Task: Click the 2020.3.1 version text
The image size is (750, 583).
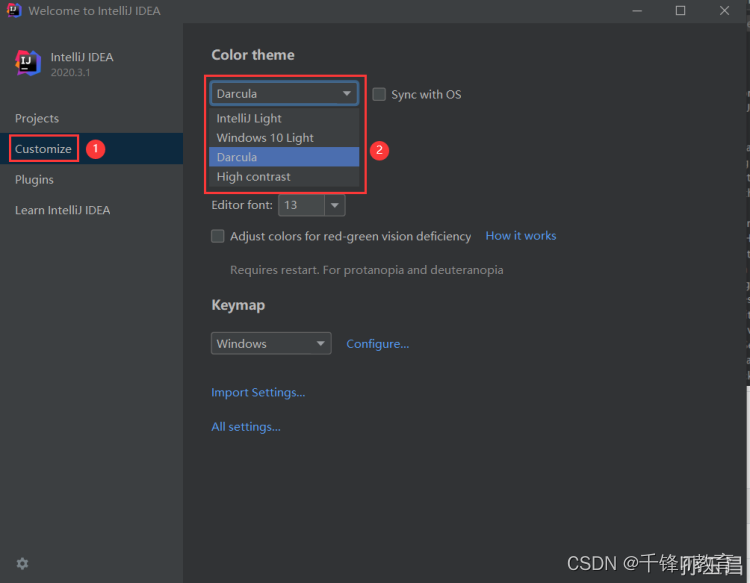Action: 70,72
